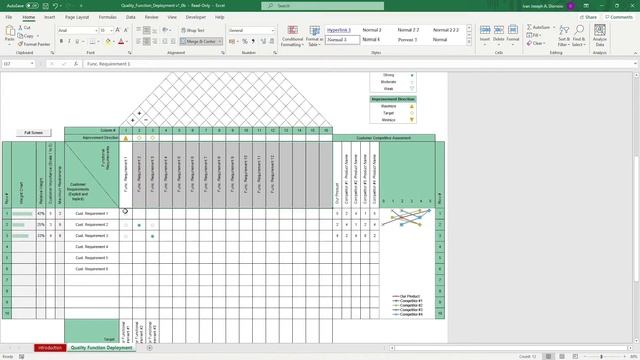Screen dimensions: 640x360
Task: Open Sort & Filter menu
Action: (x=564, y=36)
